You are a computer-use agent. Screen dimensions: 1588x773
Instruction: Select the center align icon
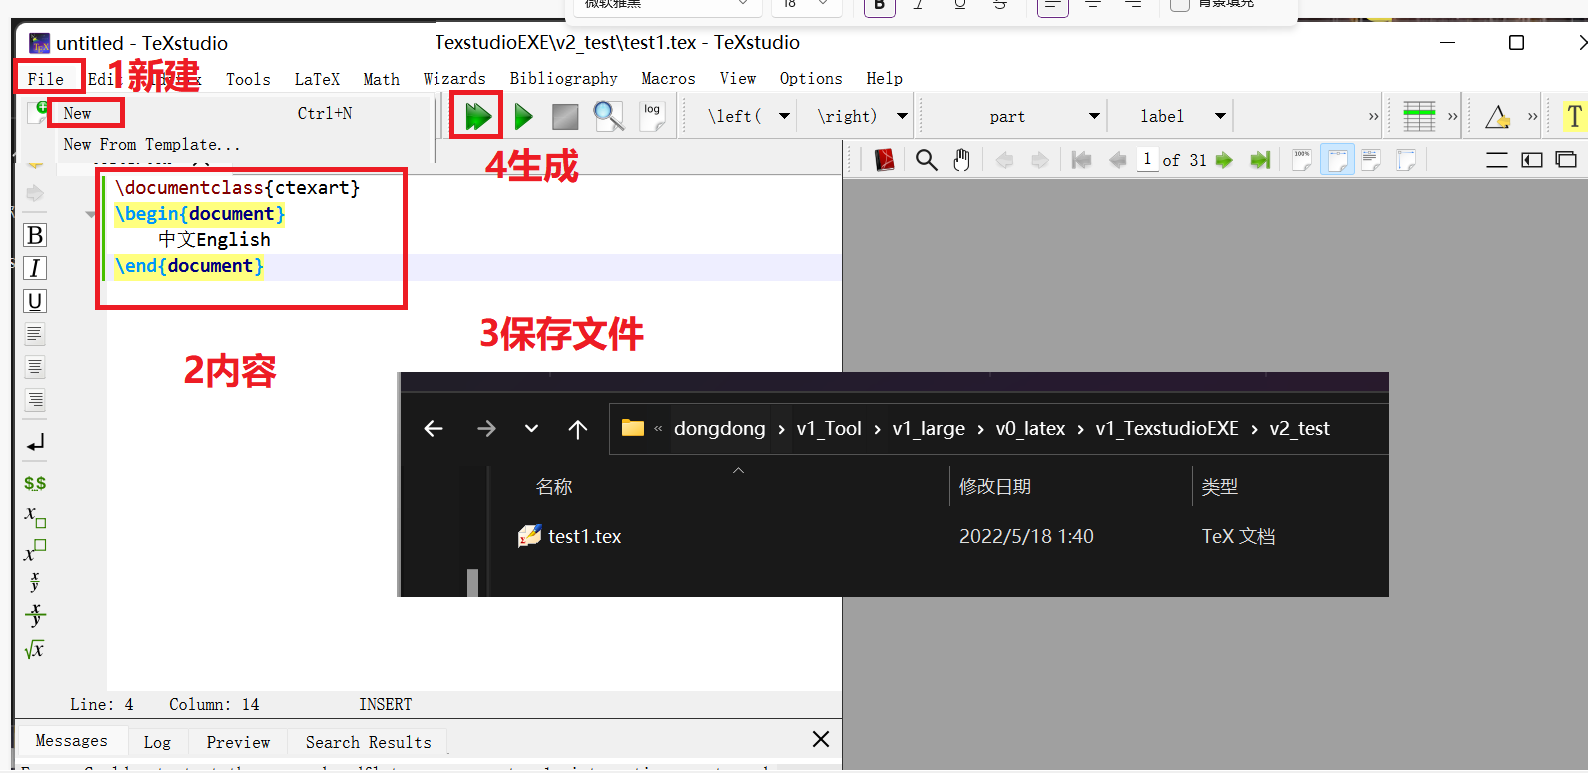point(35,367)
